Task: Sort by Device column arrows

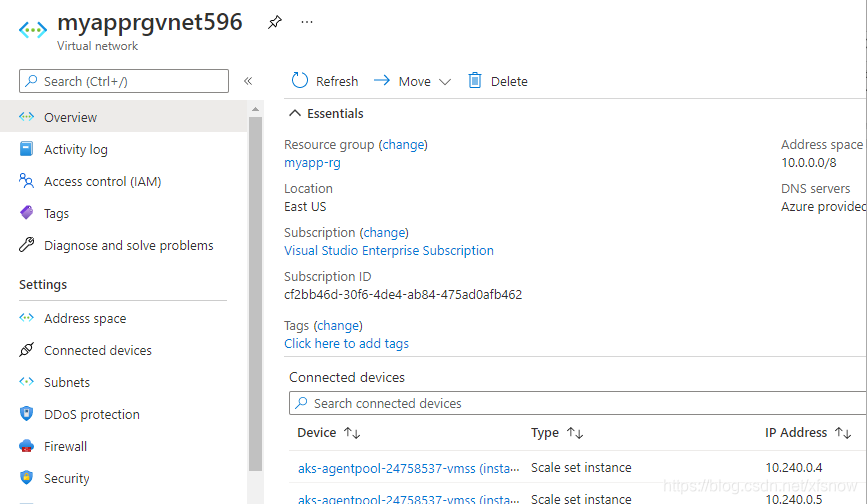Action: tap(352, 433)
